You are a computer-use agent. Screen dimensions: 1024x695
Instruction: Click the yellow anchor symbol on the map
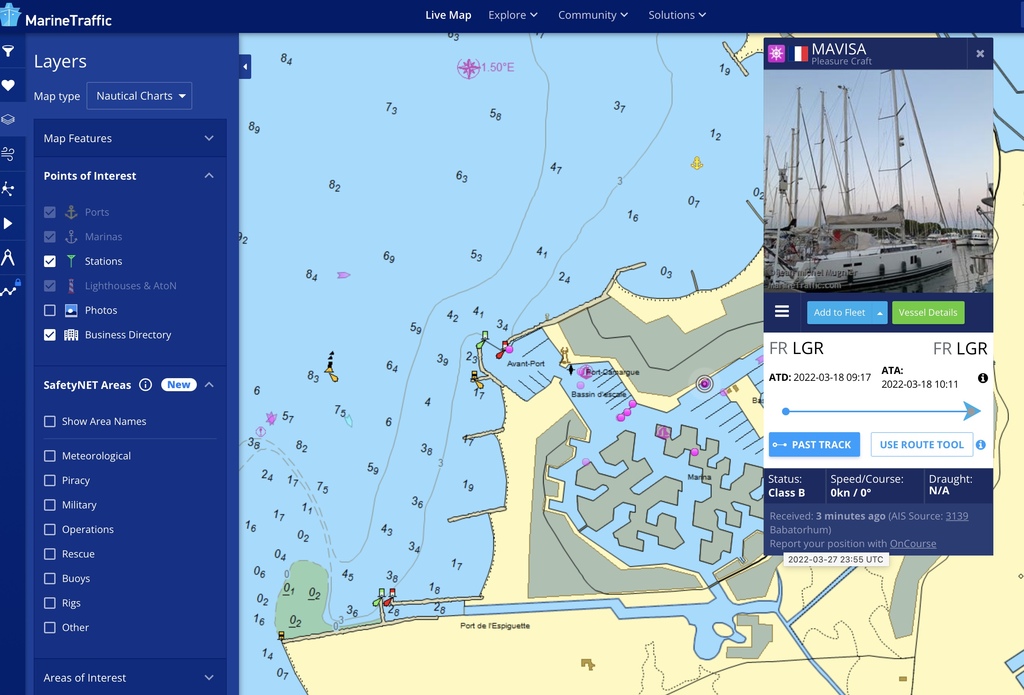697,163
